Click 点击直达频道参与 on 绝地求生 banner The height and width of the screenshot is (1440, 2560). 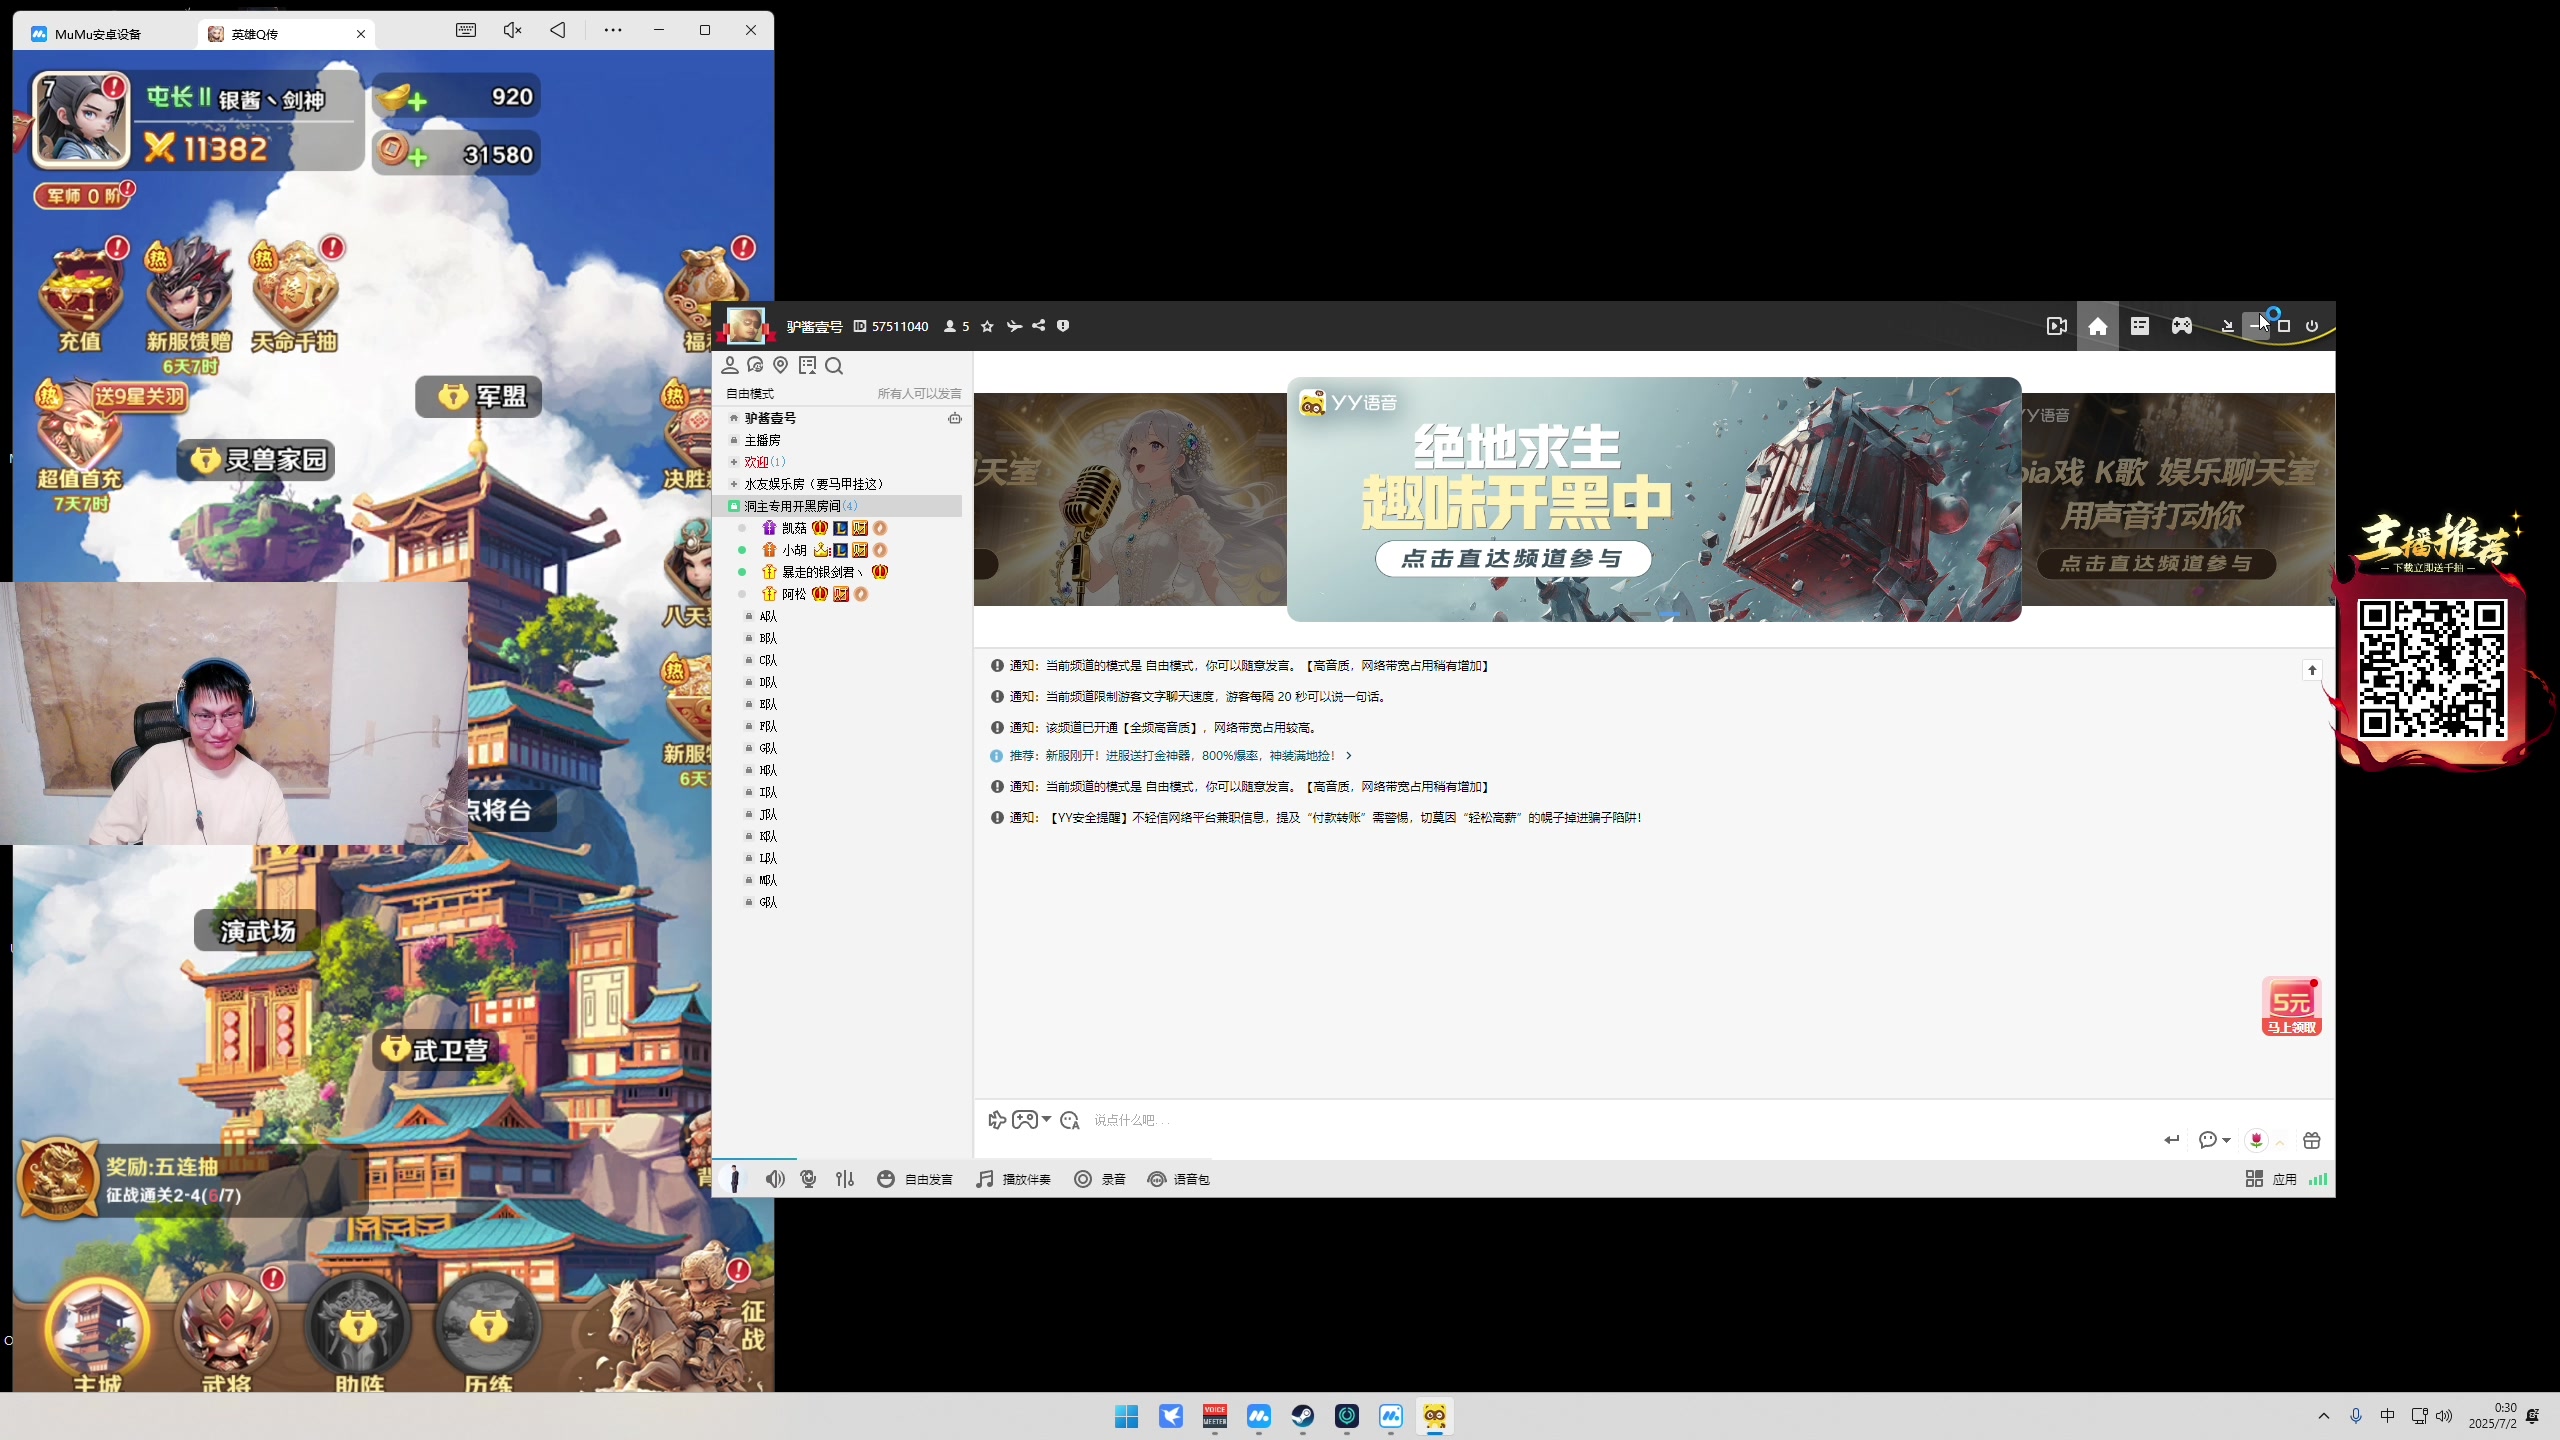[1513, 558]
